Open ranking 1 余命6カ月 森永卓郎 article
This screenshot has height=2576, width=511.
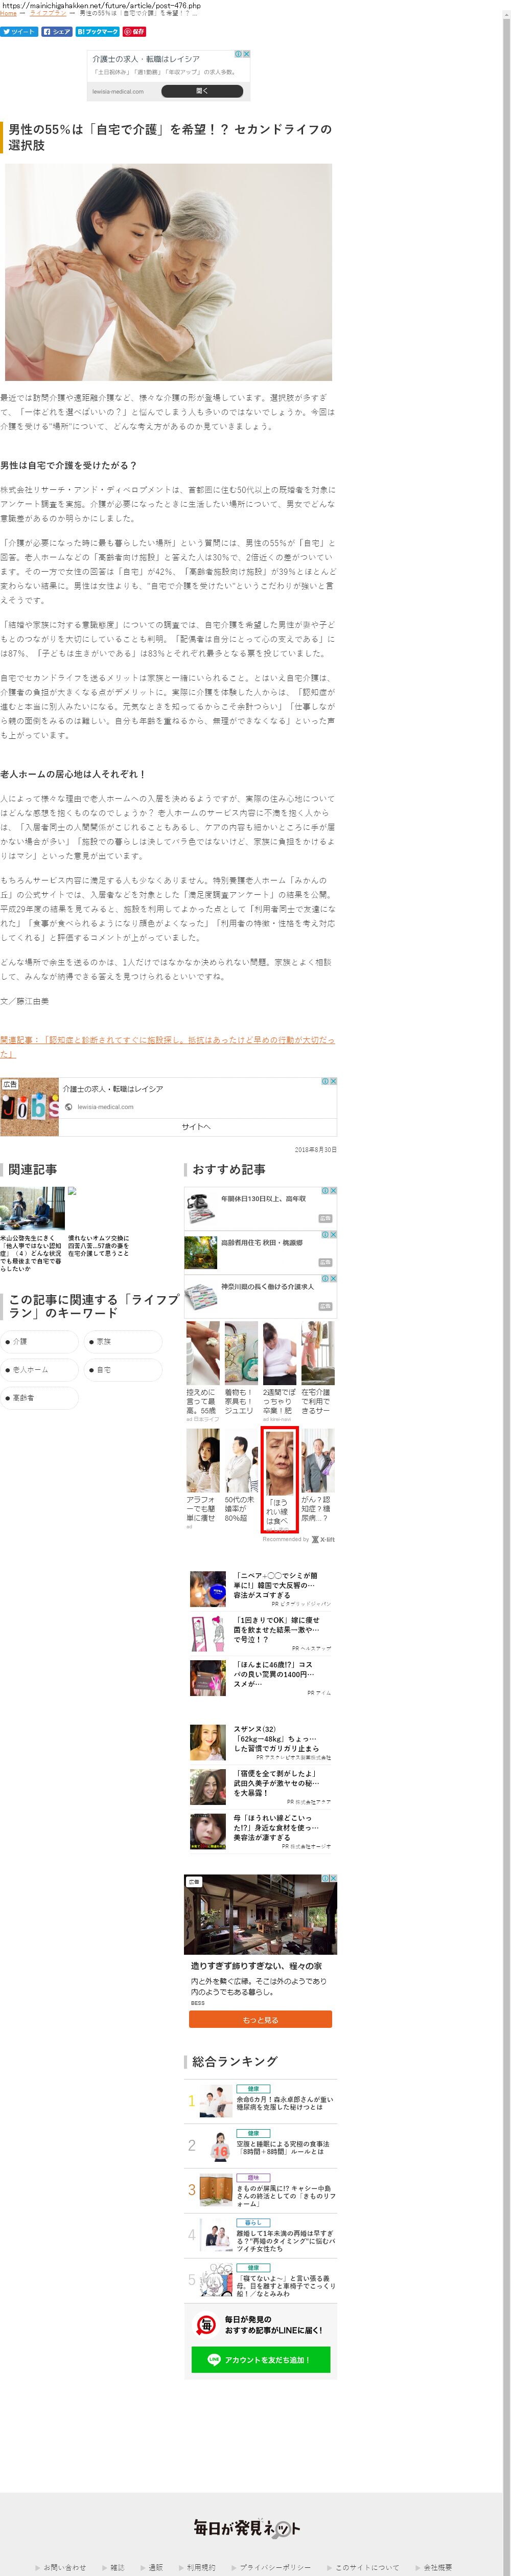coord(260,2101)
